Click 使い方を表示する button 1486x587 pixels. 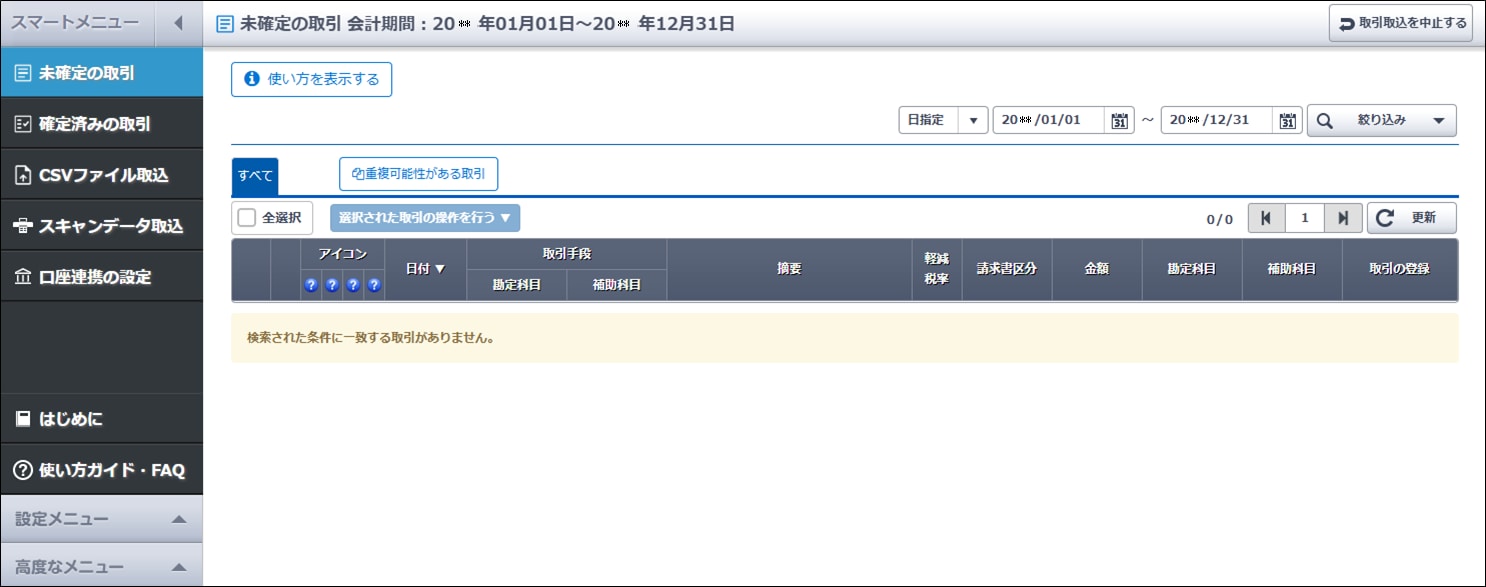click(311, 79)
